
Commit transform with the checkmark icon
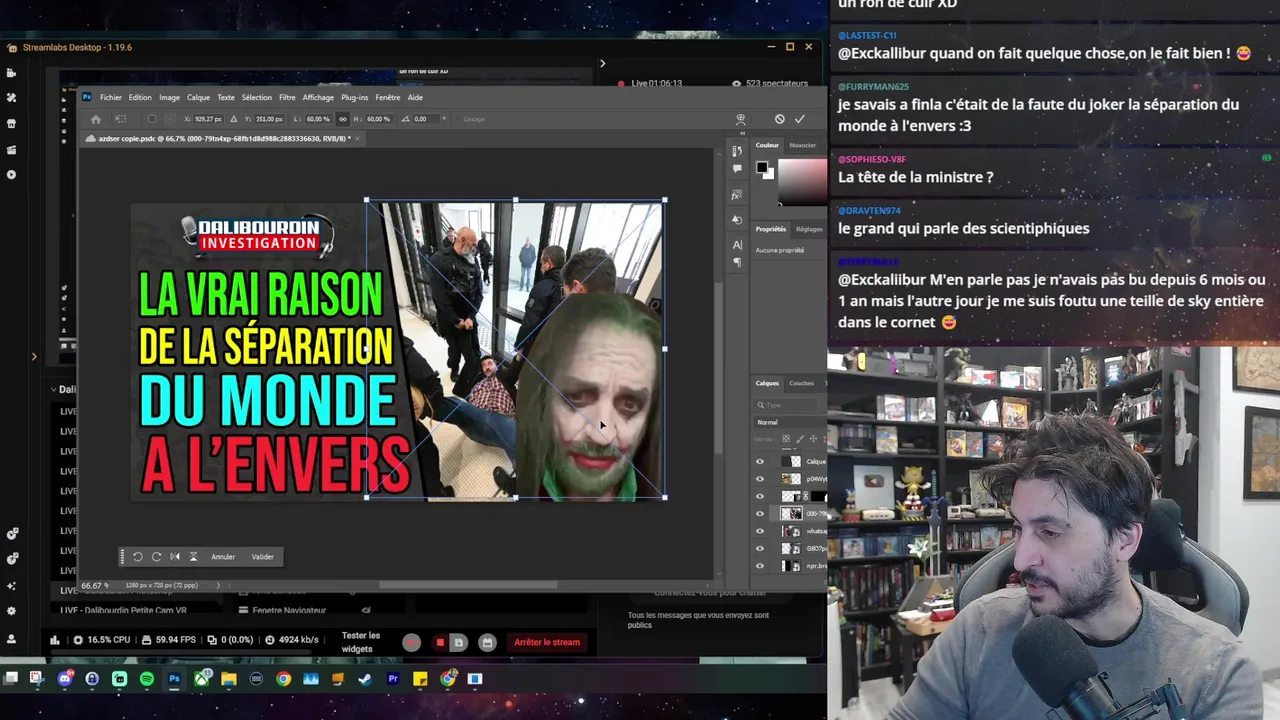[x=800, y=119]
